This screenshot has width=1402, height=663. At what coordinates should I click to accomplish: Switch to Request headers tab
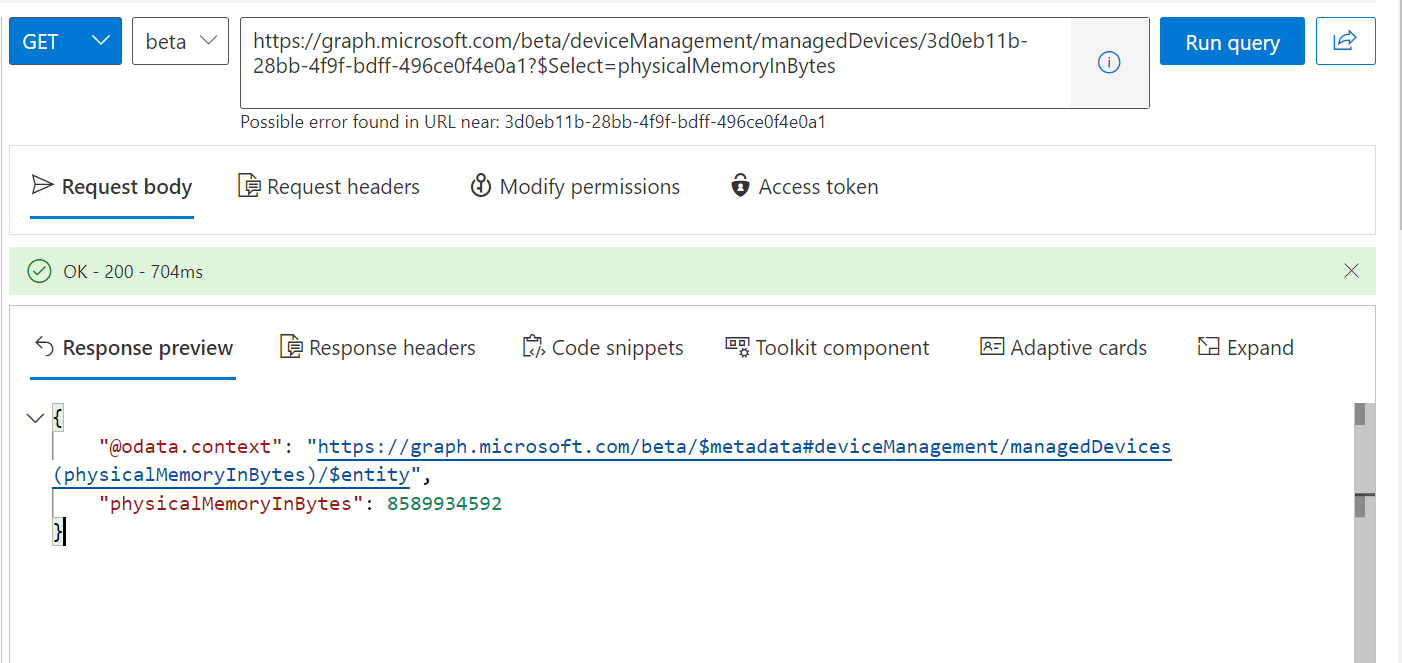point(329,187)
